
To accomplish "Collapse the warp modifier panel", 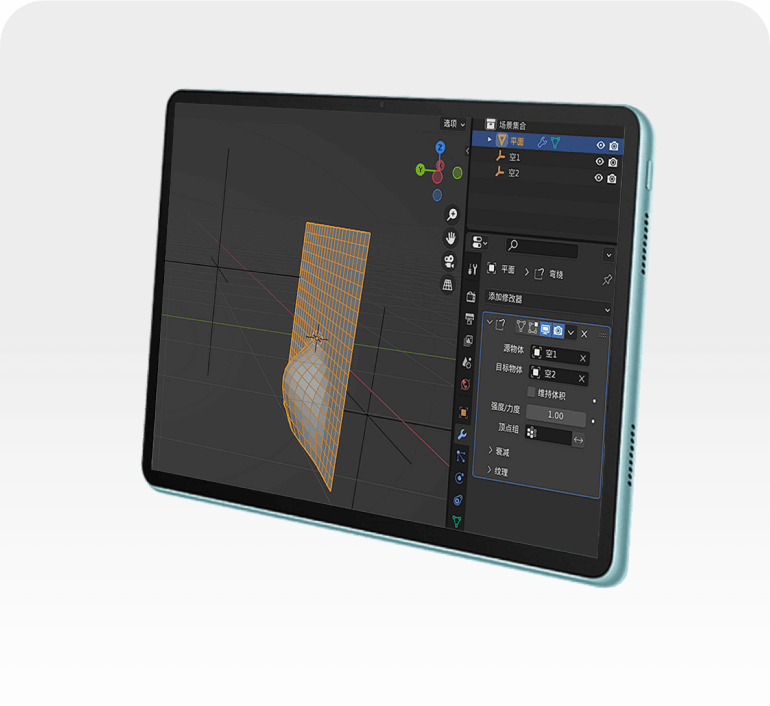I will tap(490, 322).
